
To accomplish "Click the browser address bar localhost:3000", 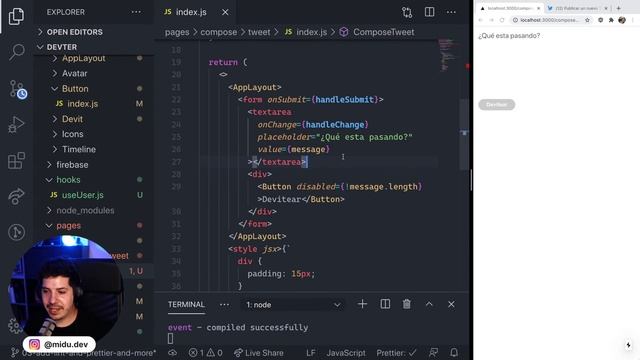I will pyautogui.click(x=549, y=20).
